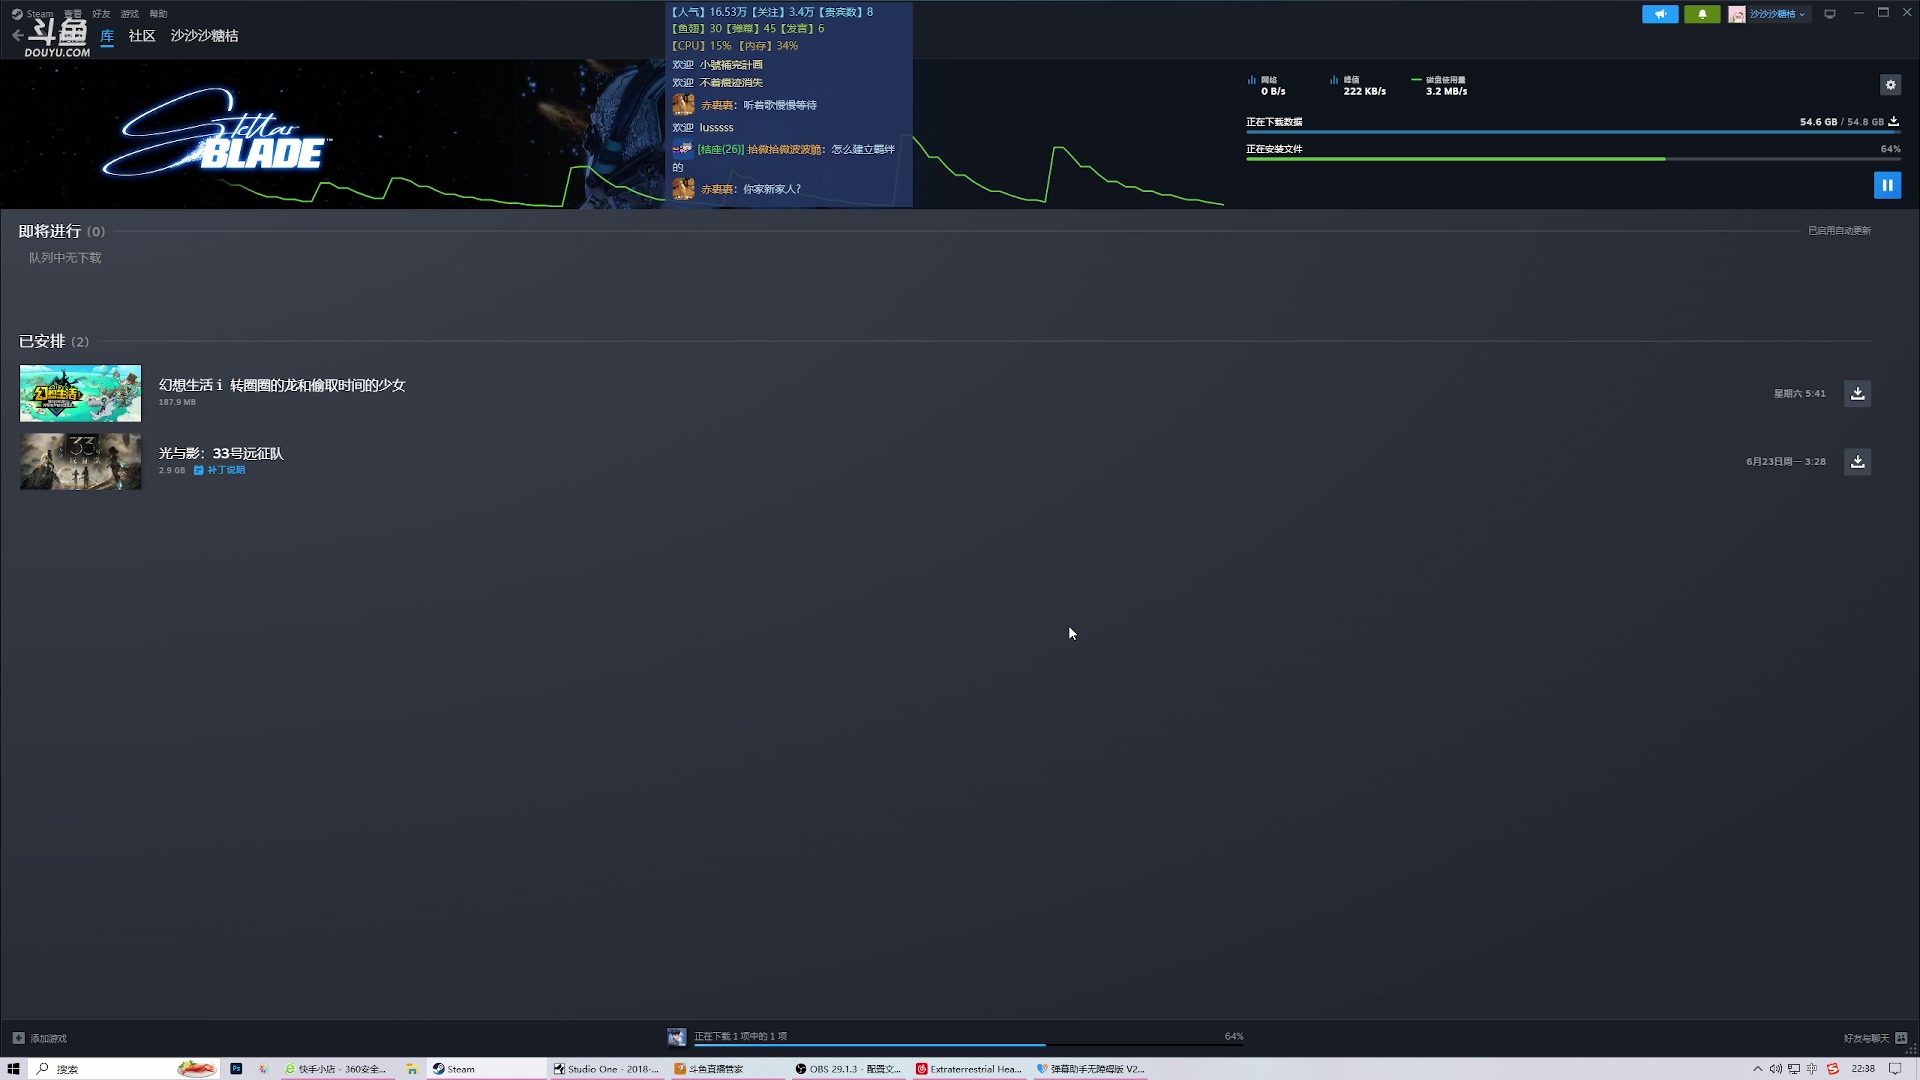1920x1080 pixels.
Task: Switch to 斗鱼直播管家 taskbar window
Action: [728, 1069]
